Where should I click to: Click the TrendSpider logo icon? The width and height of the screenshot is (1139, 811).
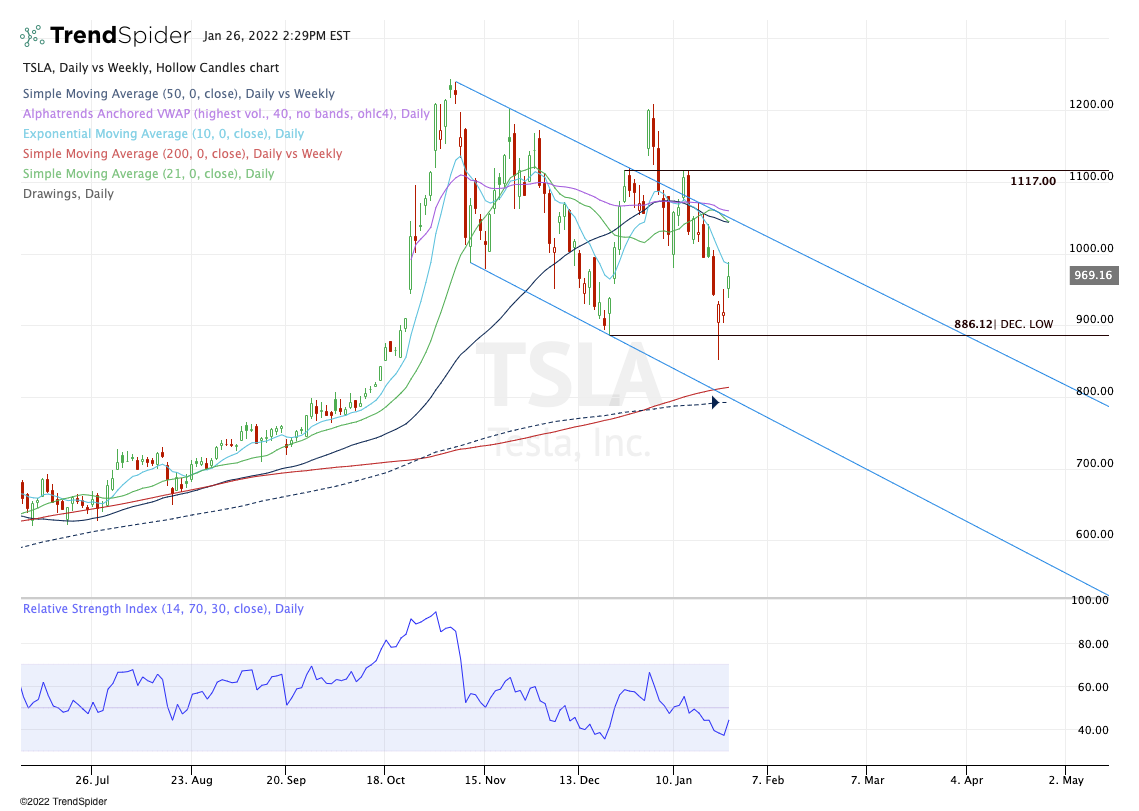32,36
